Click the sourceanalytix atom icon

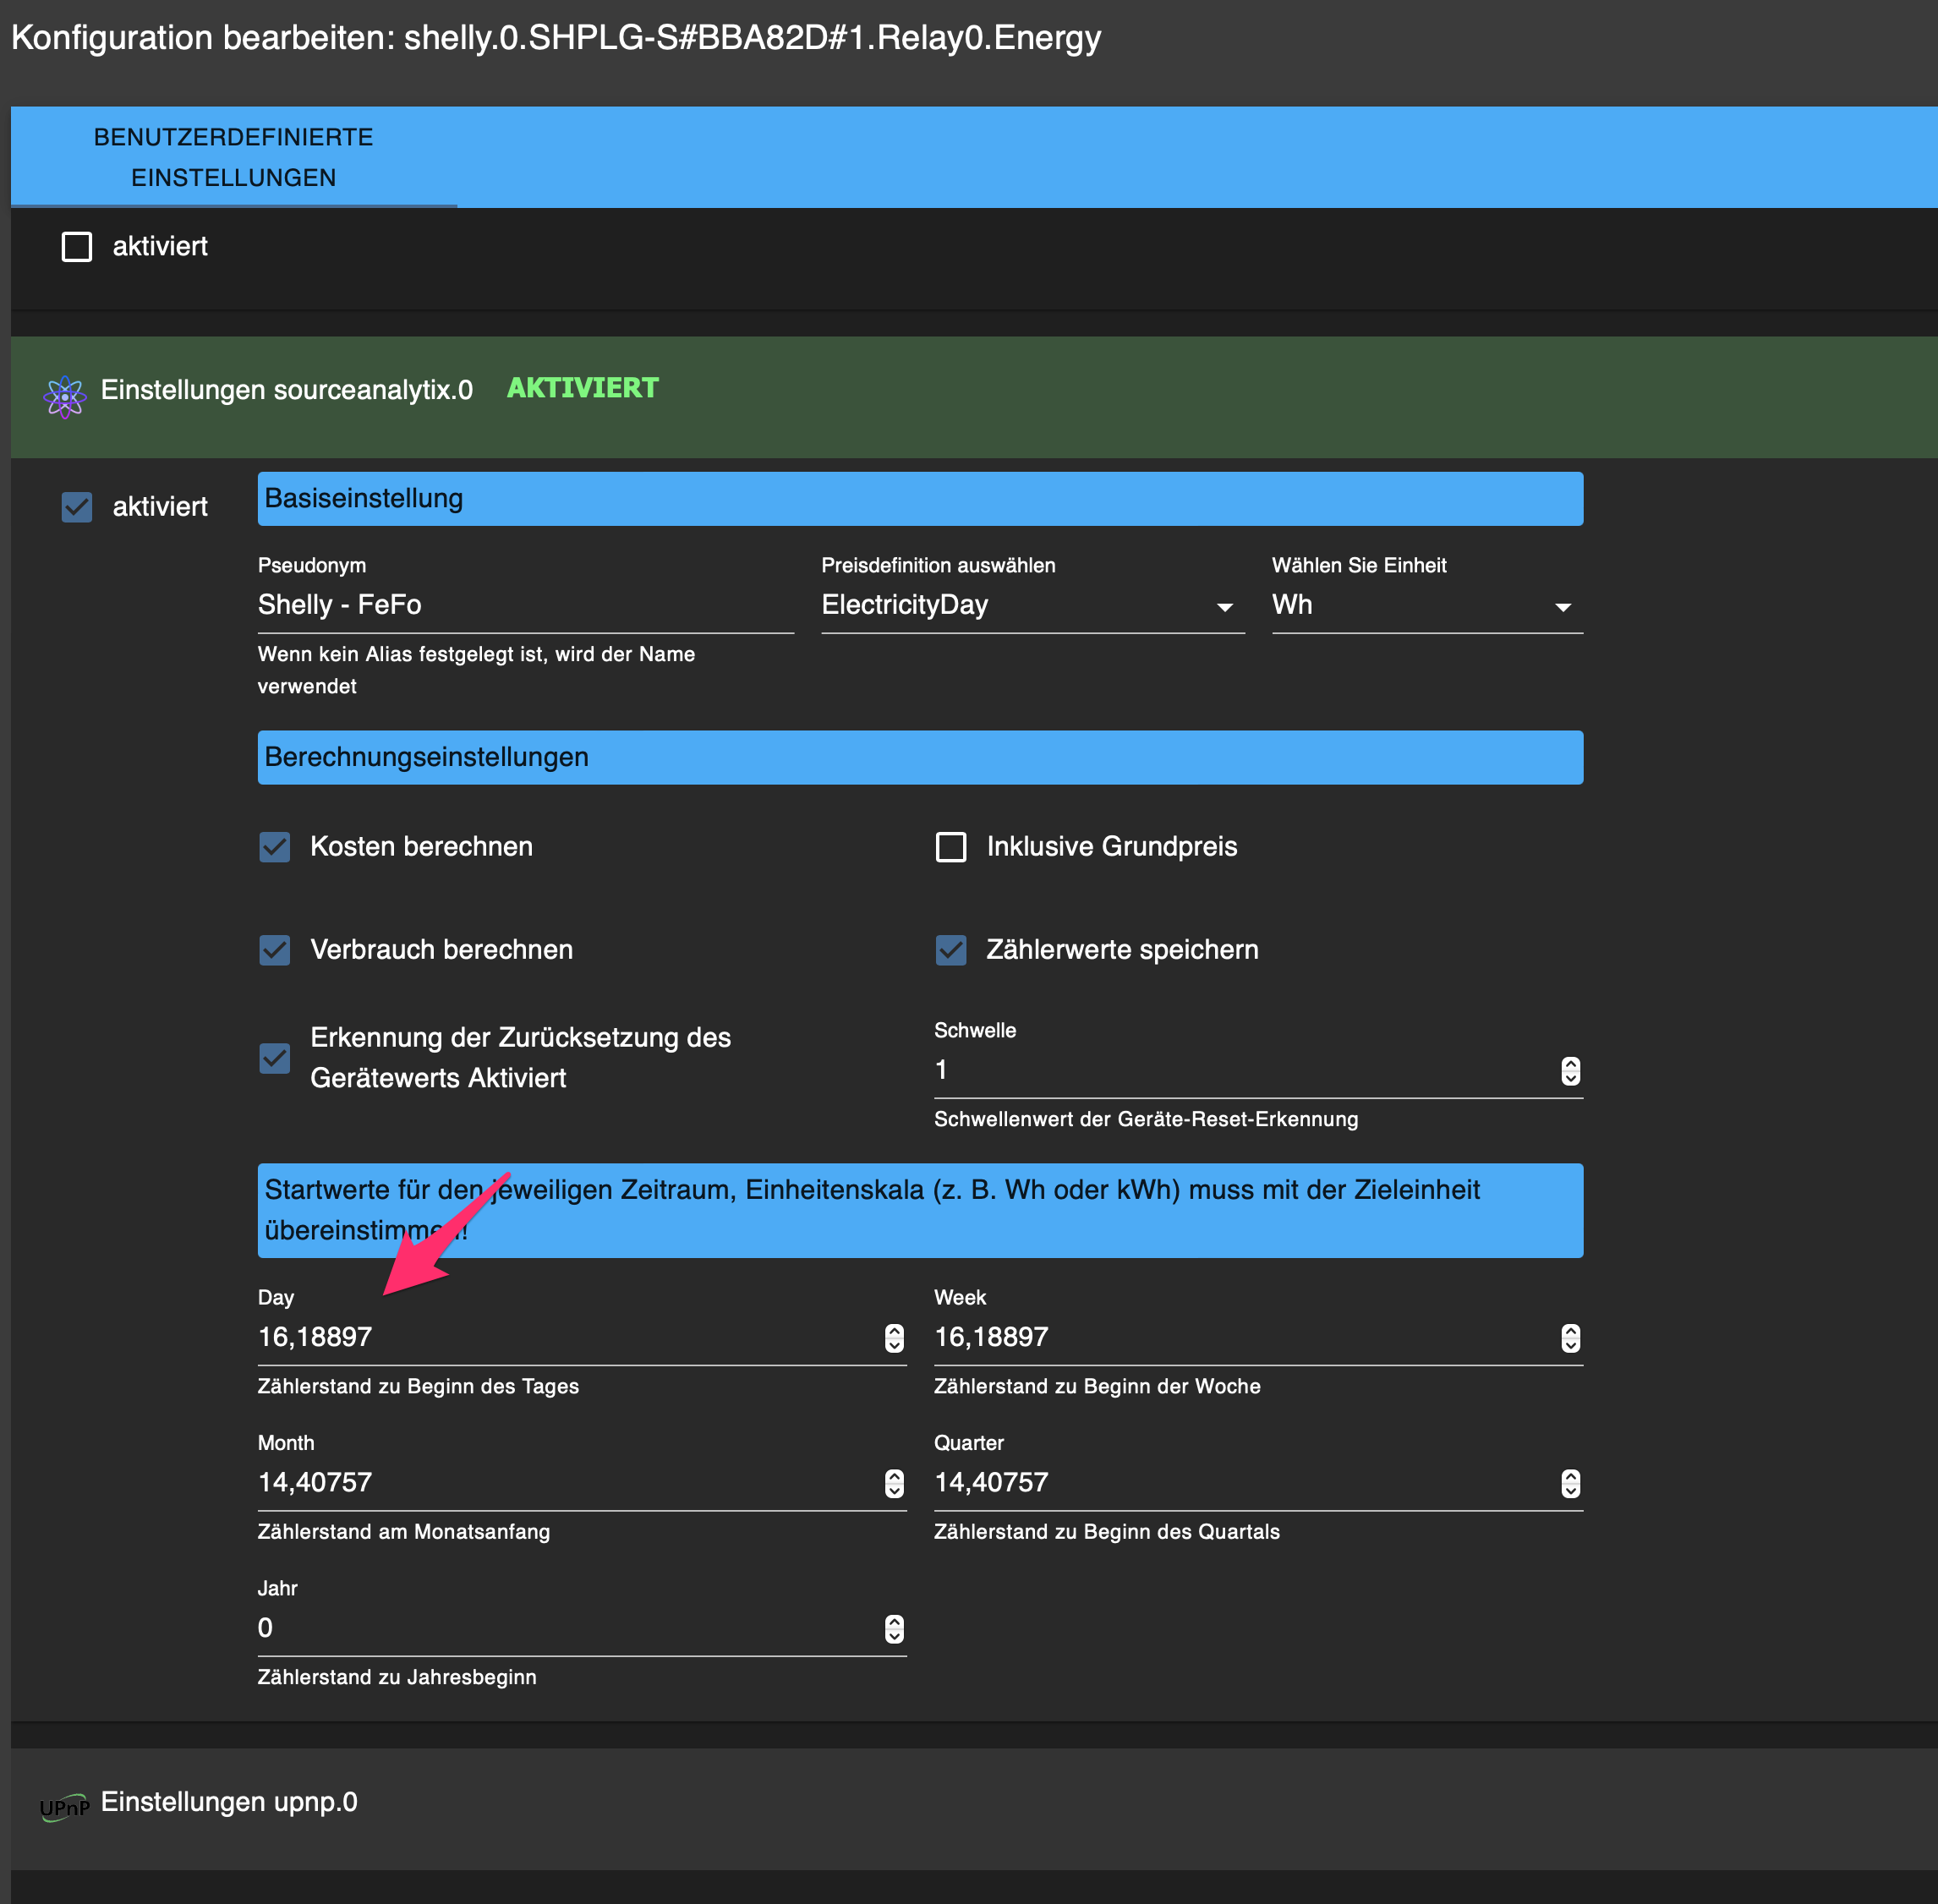65,397
